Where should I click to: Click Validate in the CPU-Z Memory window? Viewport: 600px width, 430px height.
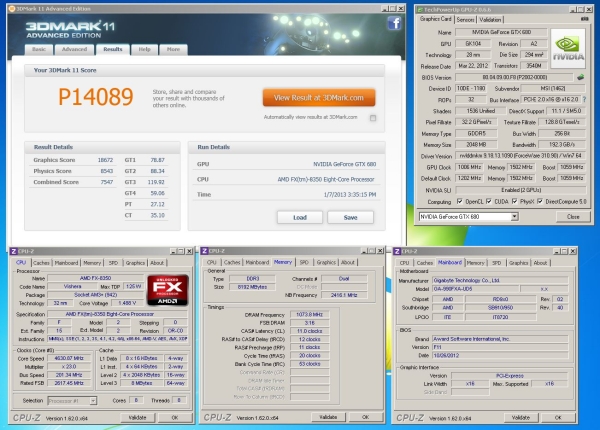click(x=328, y=417)
